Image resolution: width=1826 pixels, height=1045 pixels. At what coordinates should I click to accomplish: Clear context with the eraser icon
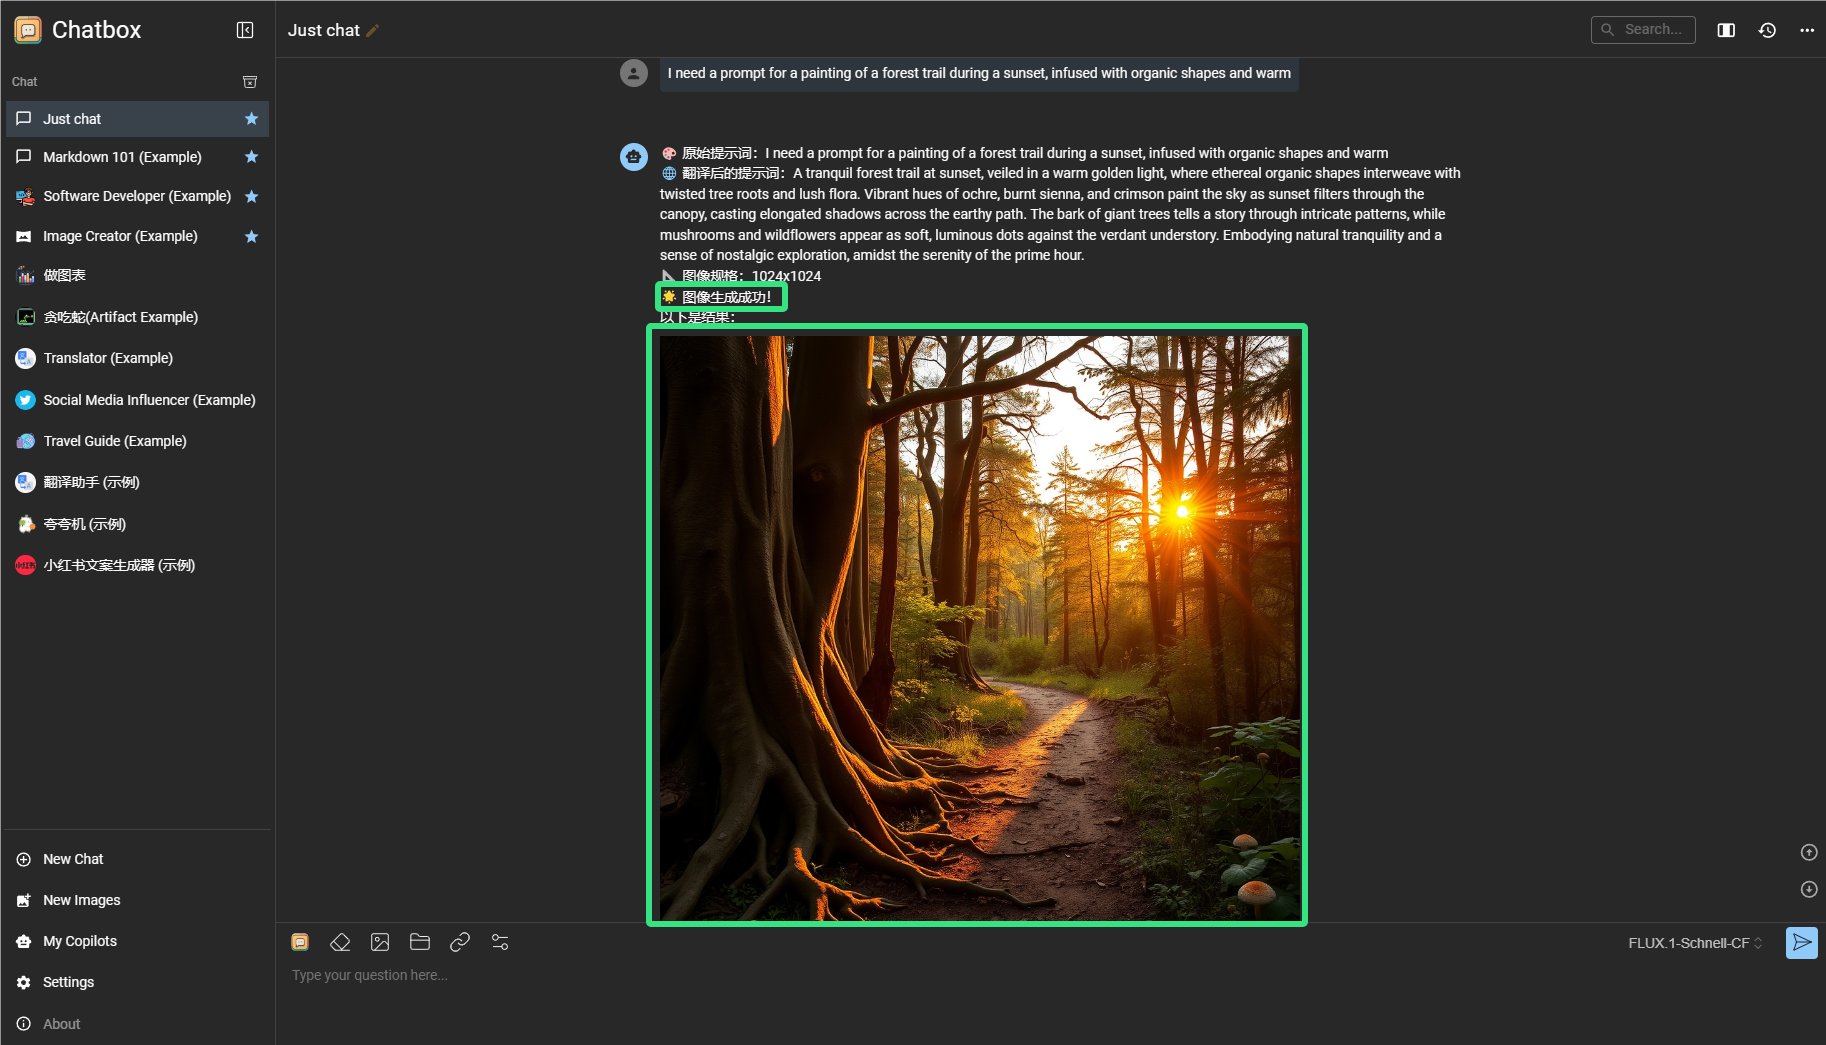[x=340, y=942]
